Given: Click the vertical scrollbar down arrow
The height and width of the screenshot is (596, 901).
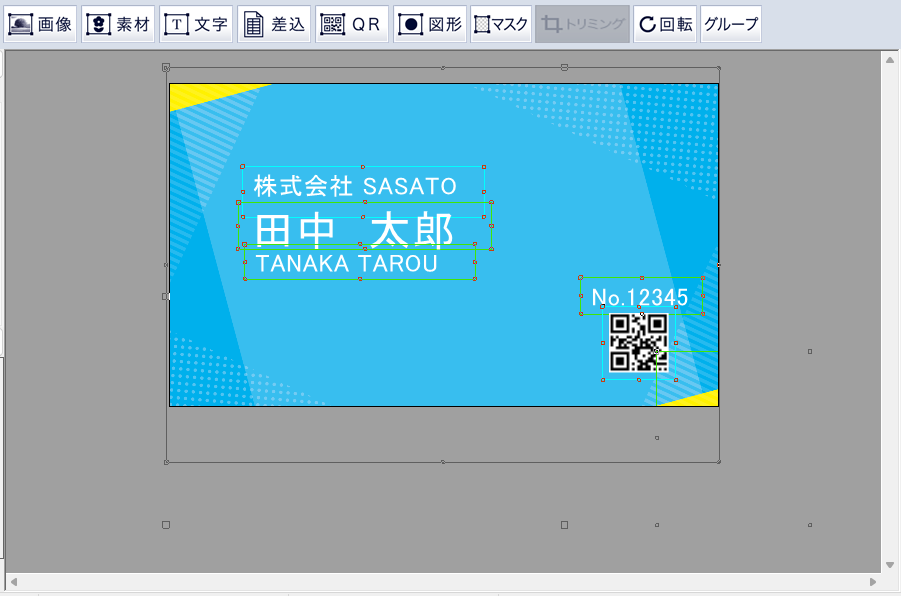Looking at the screenshot, I should pyautogui.click(x=890, y=565).
